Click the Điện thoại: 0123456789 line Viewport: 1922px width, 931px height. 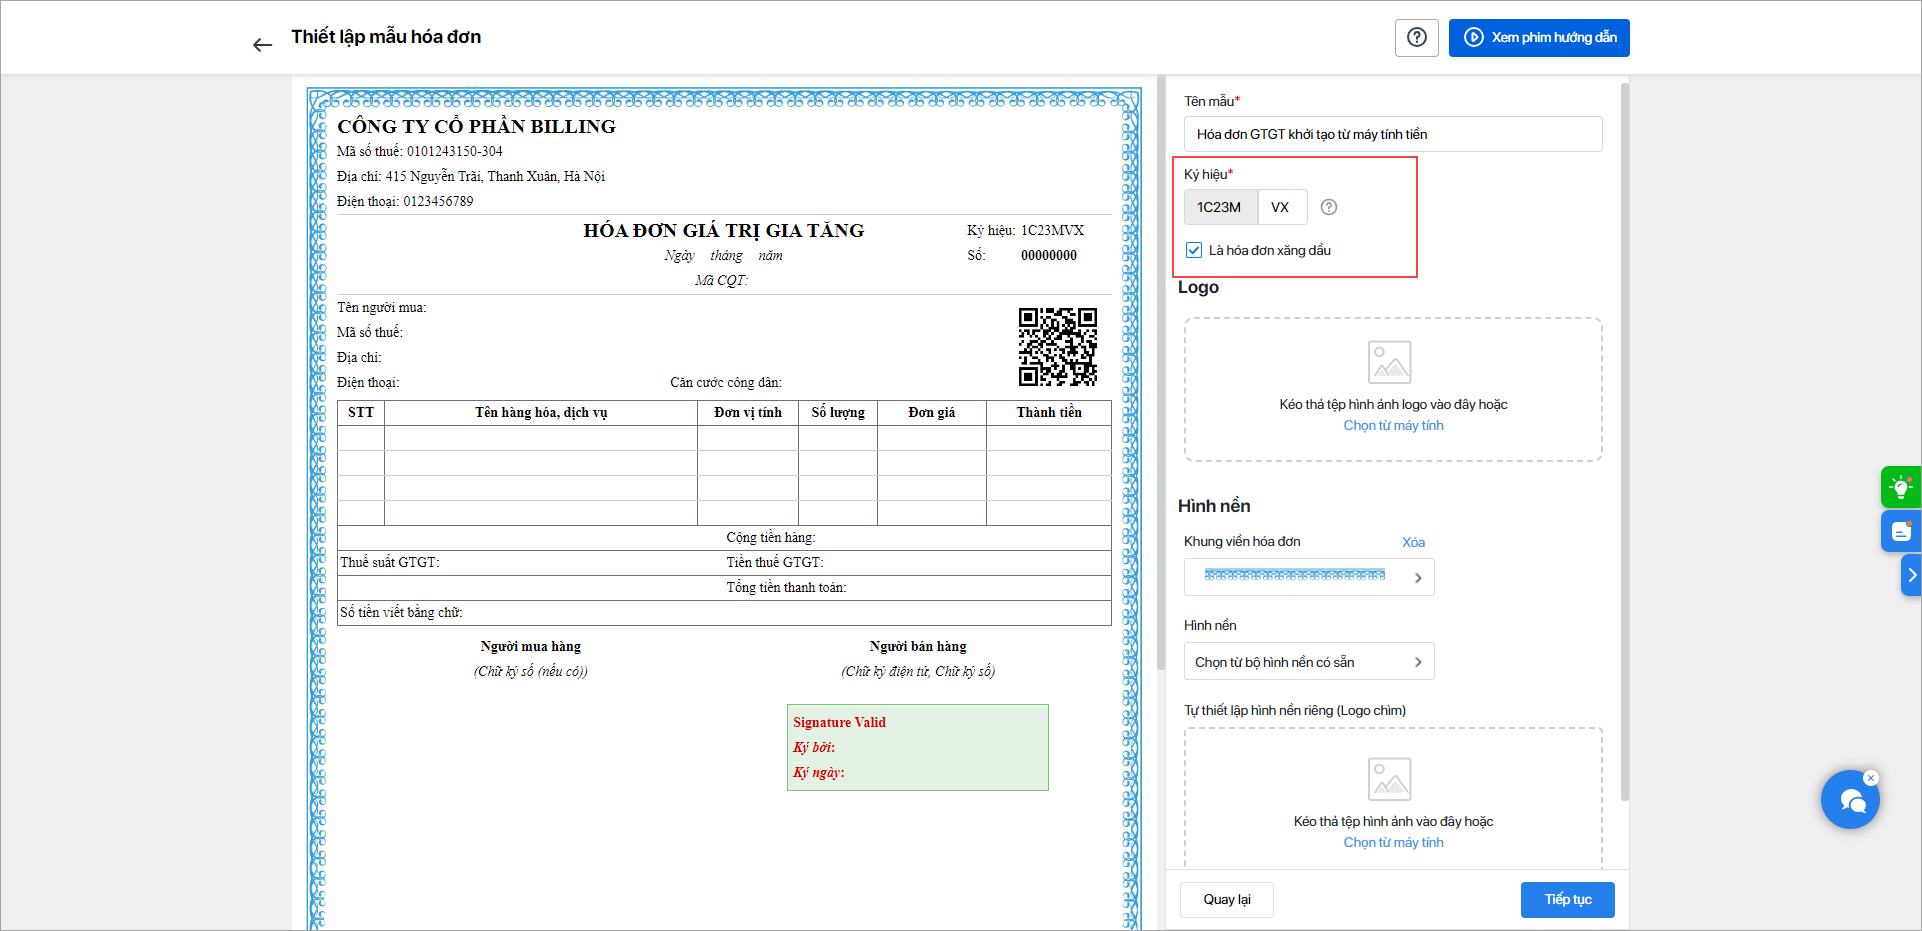(x=405, y=202)
